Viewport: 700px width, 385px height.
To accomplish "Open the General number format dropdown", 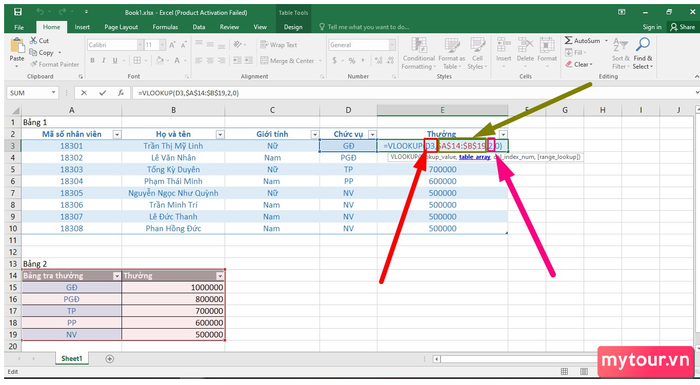I will [392, 45].
